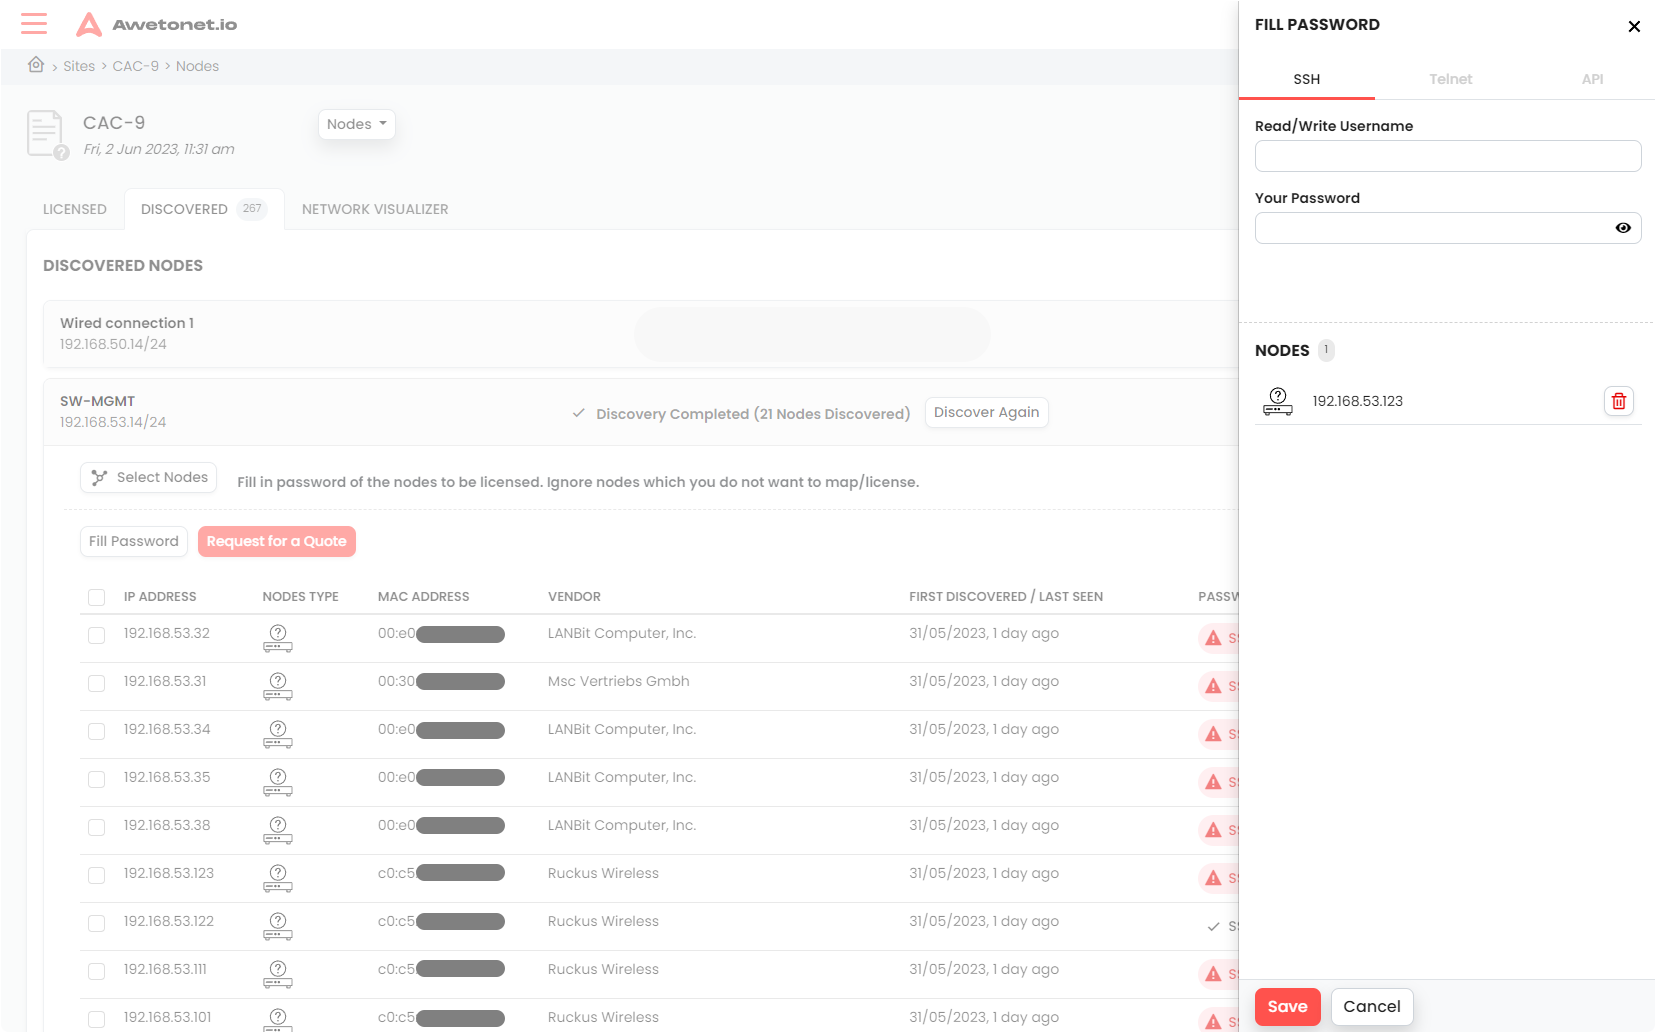Click Discover Again
The image size is (1658, 1034).
click(x=986, y=413)
